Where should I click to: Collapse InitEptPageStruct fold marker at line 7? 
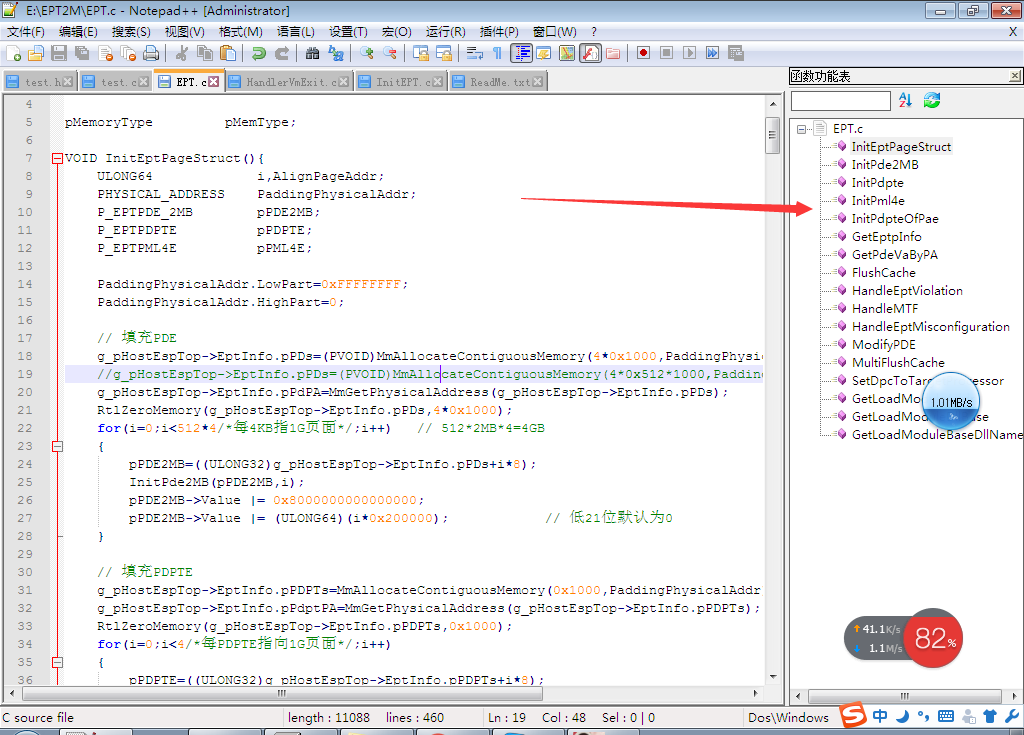coord(57,158)
